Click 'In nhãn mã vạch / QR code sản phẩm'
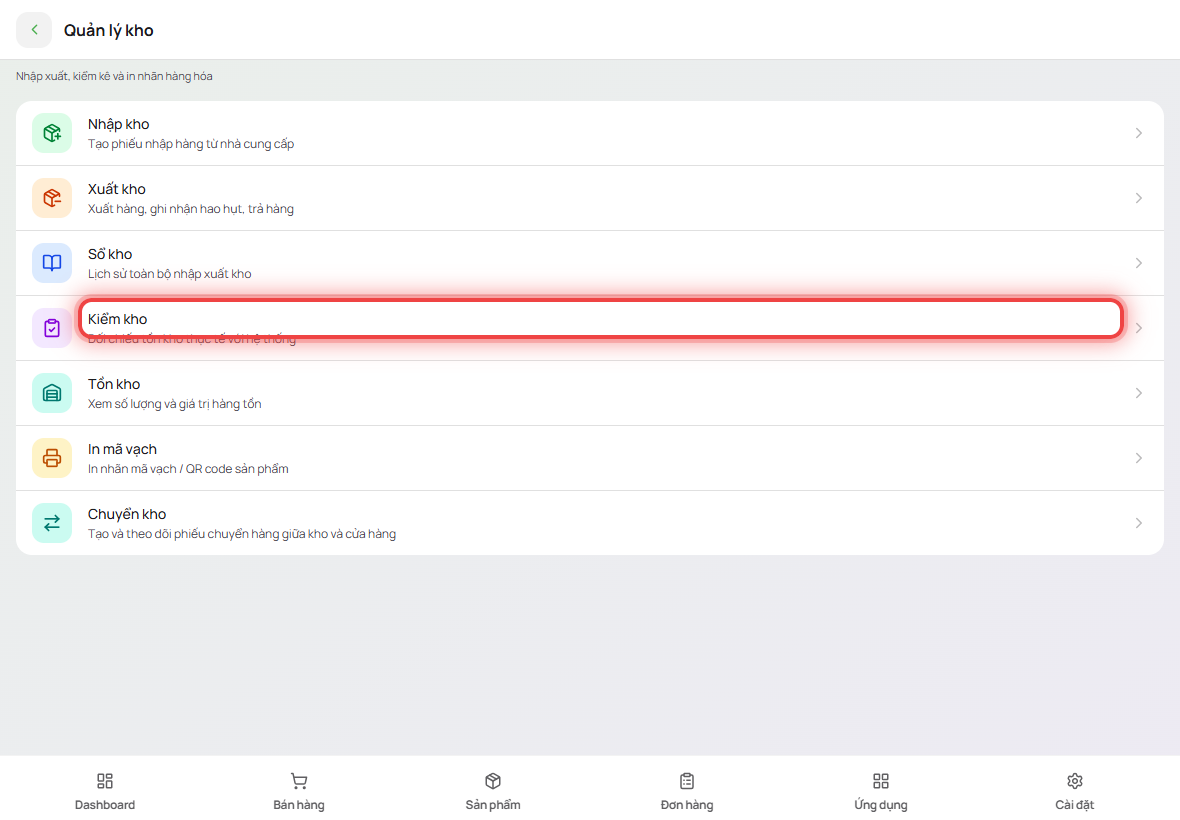The width and height of the screenshot is (1180, 820). pyautogui.click(x=188, y=469)
